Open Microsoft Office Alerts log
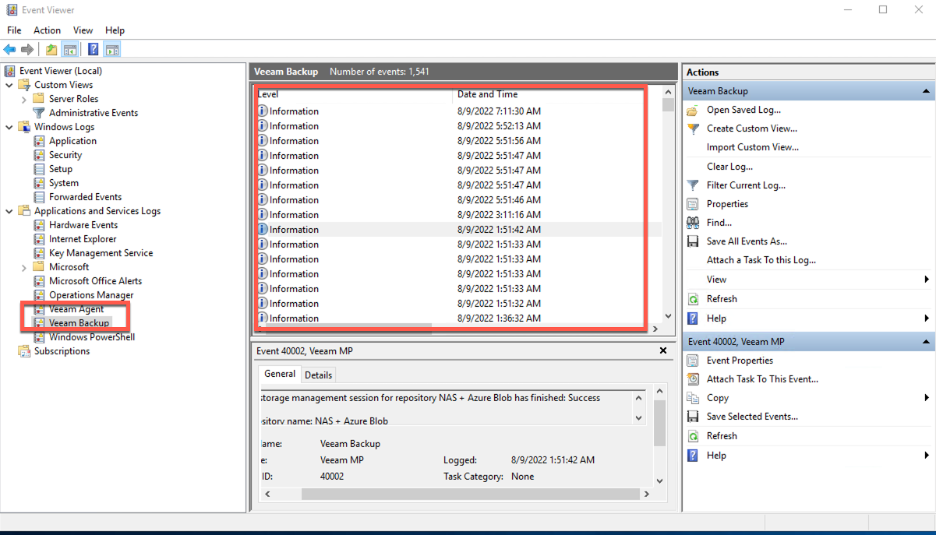 (x=95, y=281)
